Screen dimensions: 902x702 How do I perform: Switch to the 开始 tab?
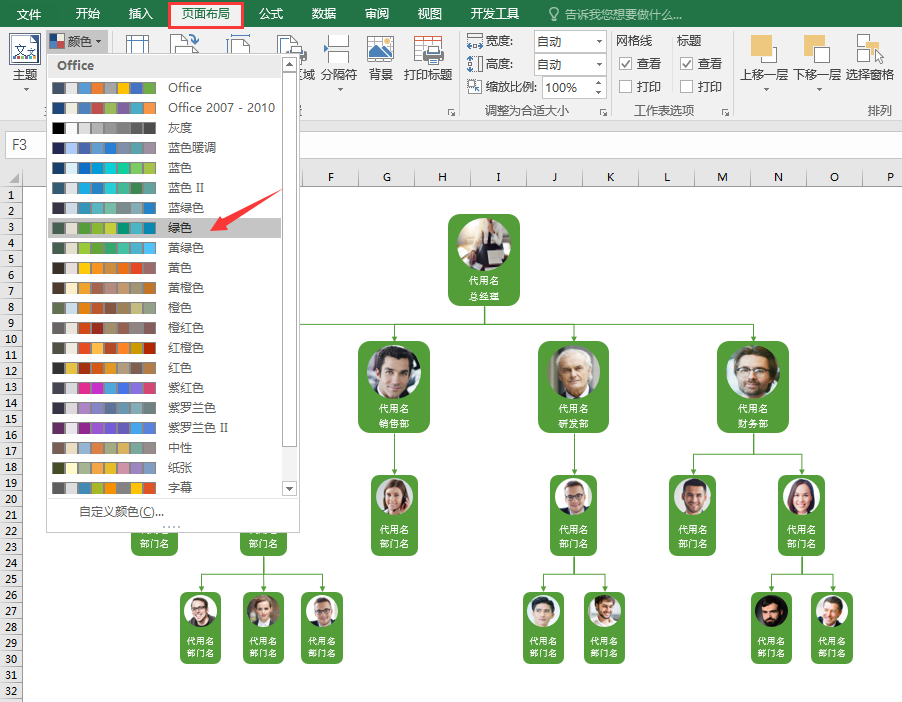tap(87, 14)
